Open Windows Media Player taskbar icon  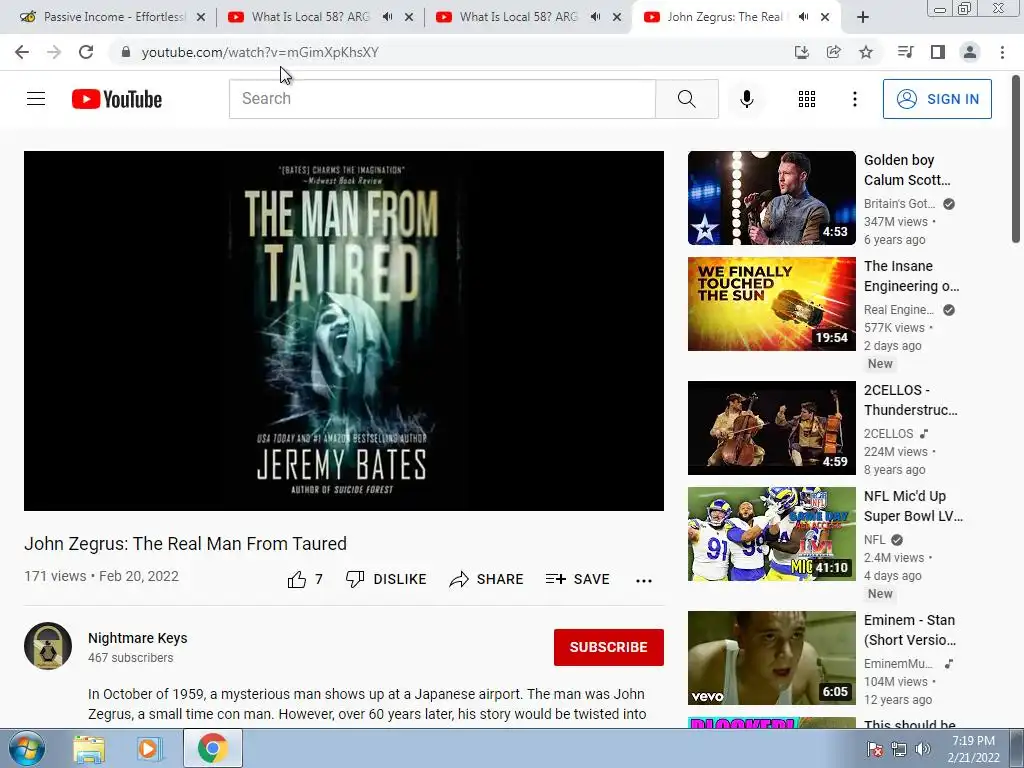[148, 748]
